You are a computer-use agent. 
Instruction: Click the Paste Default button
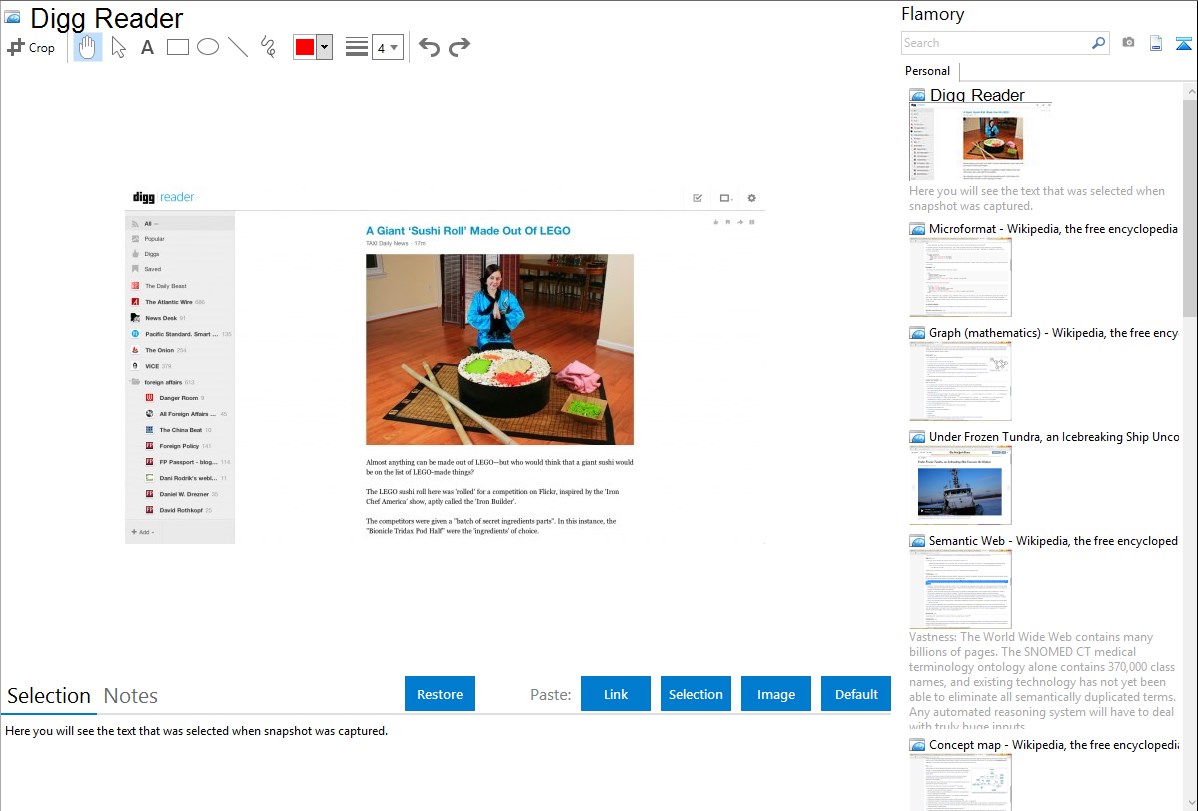click(856, 694)
